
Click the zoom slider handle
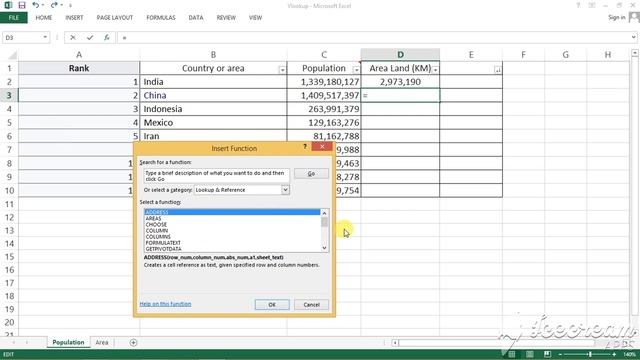[590, 354]
